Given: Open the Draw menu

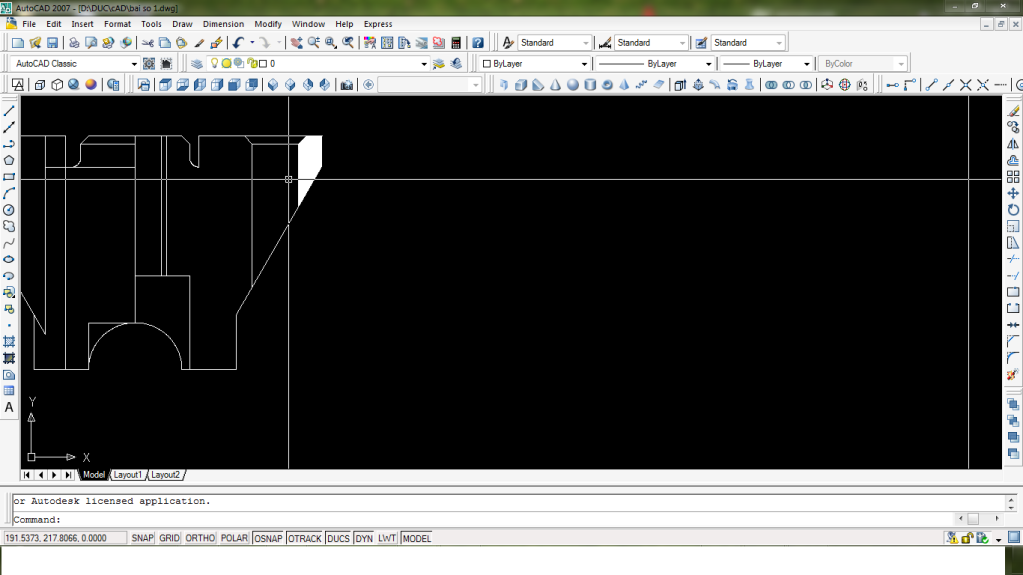Looking at the screenshot, I should (182, 23).
